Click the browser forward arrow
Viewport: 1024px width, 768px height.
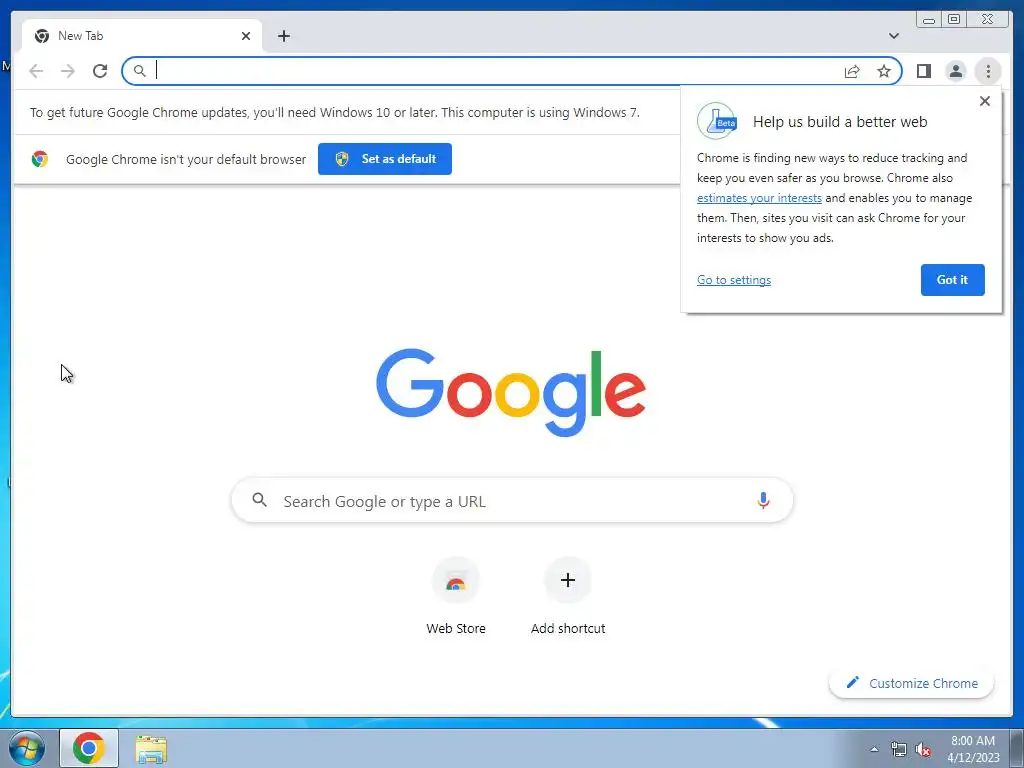68,71
